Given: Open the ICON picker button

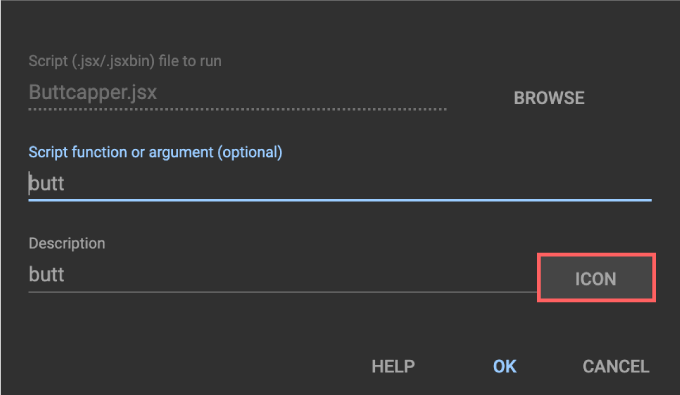Looking at the screenshot, I should 596,278.
